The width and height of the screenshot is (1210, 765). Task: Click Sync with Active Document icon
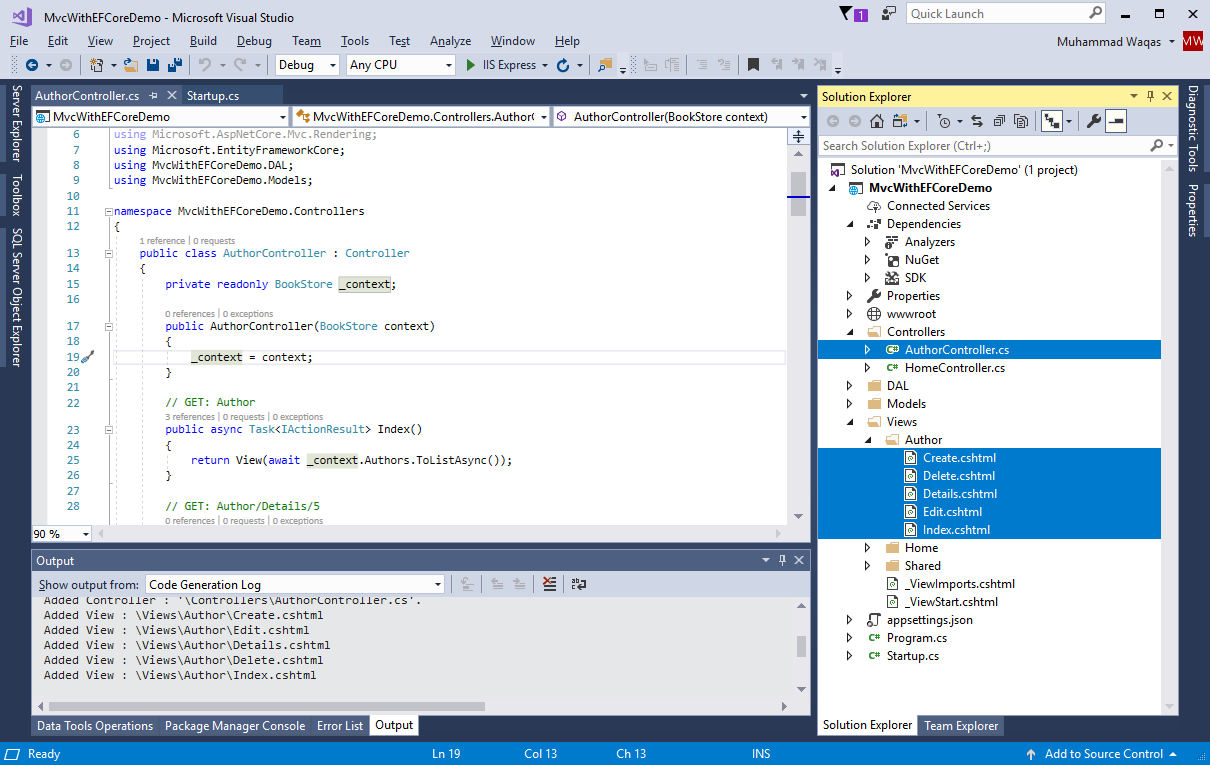tap(977, 121)
